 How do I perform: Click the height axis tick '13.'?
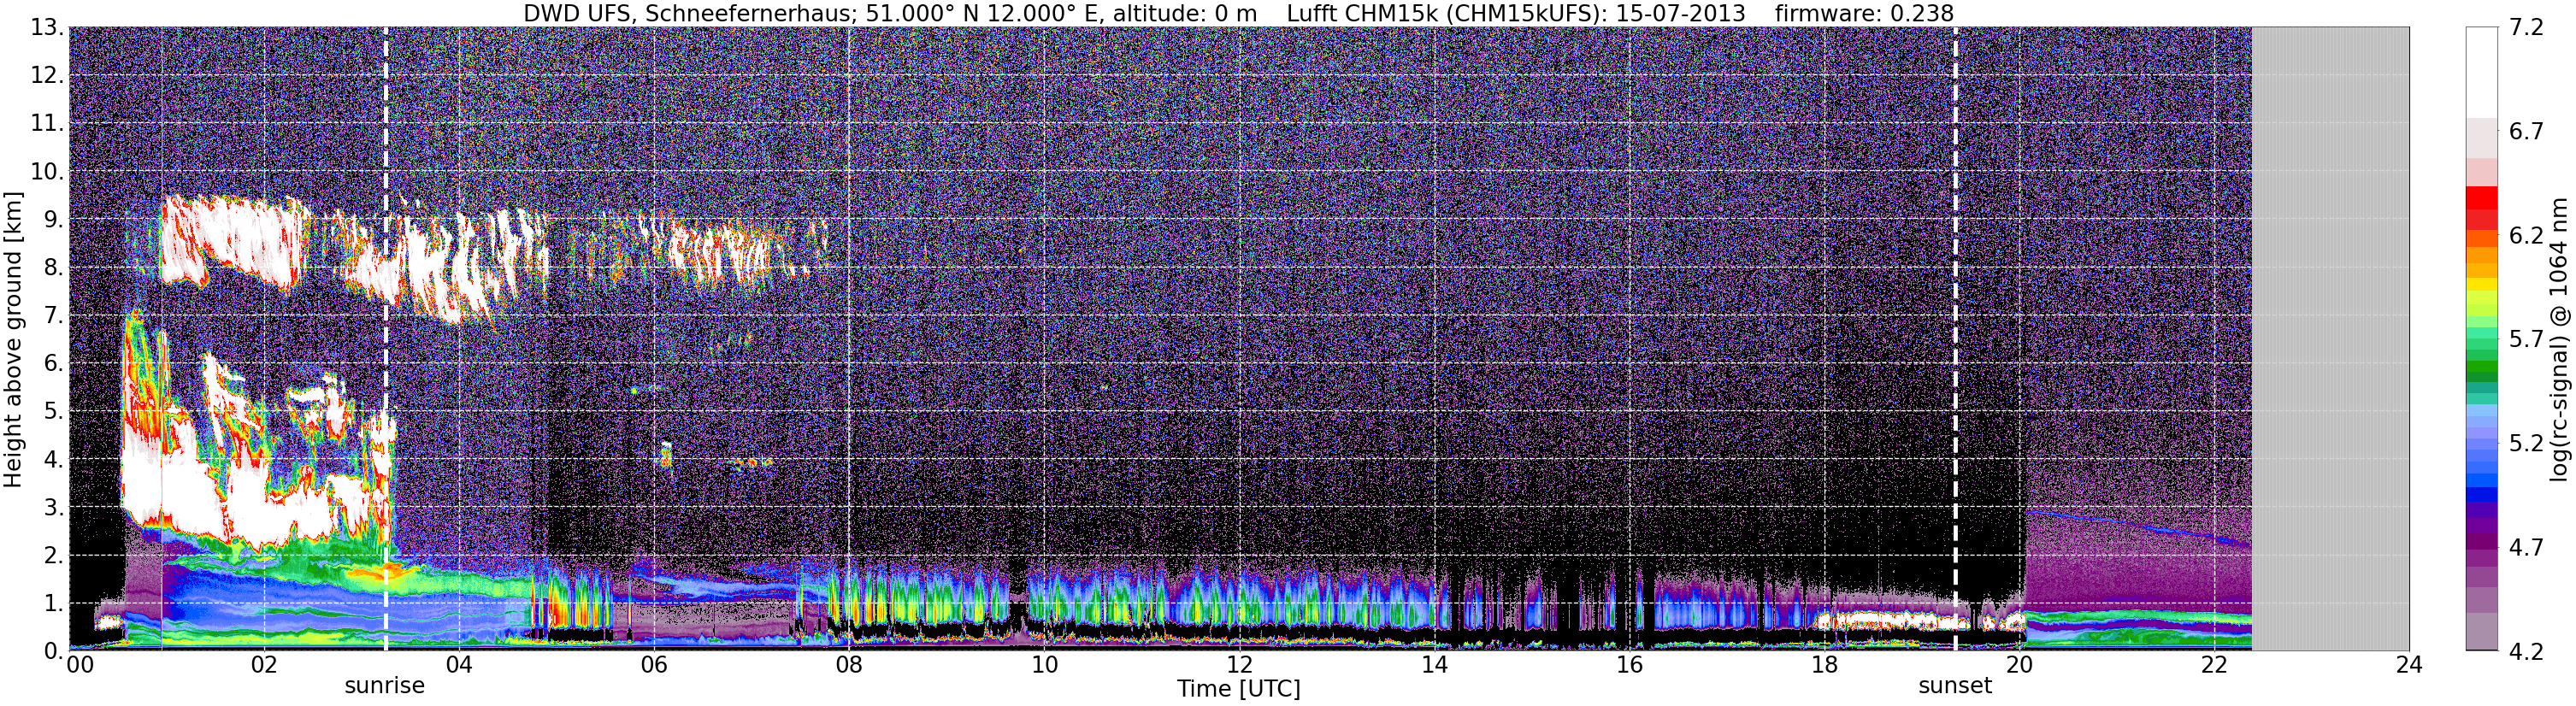click(47, 27)
